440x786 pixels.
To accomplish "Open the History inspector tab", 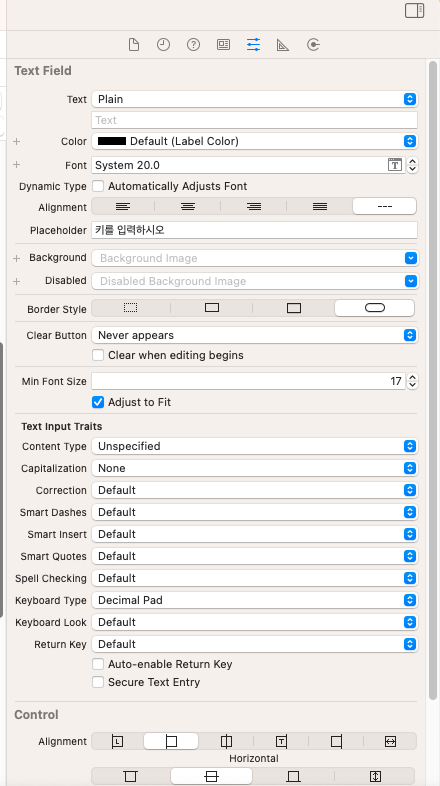I will 163,45.
